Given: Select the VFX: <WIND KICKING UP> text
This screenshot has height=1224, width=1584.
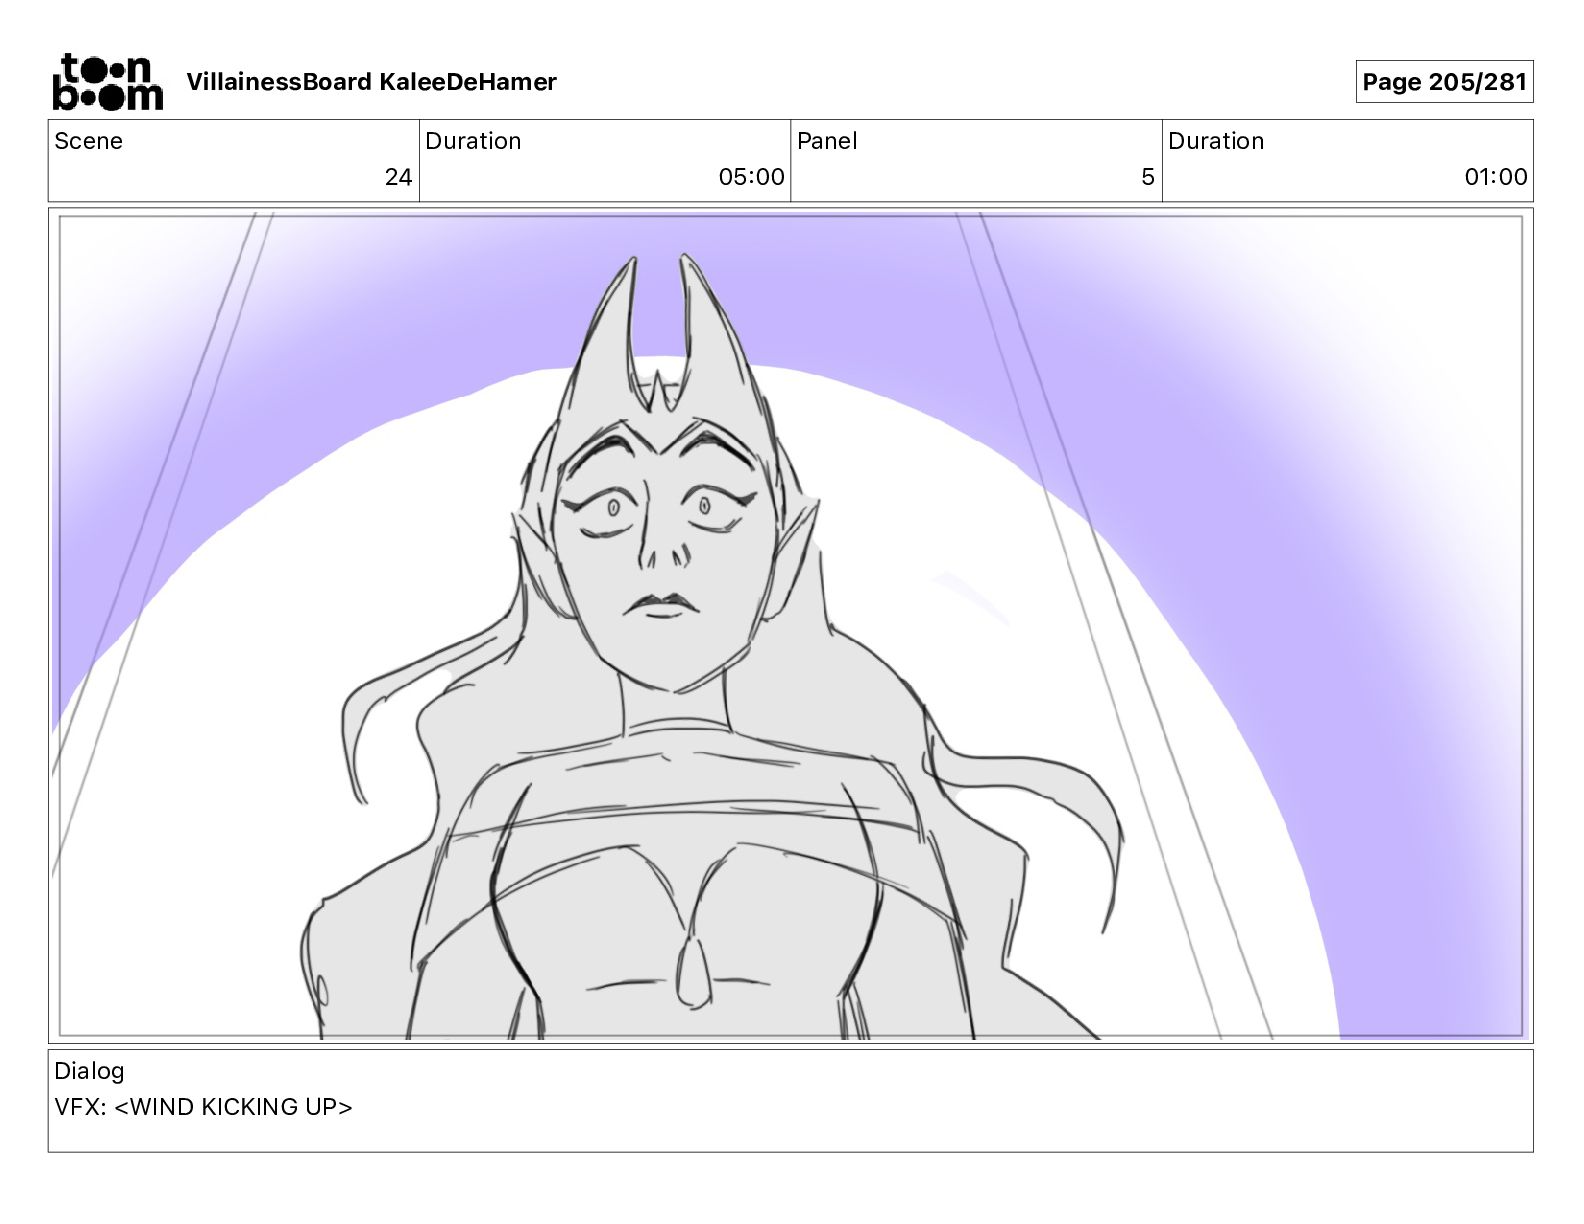Looking at the screenshot, I should pos(203,1107).
